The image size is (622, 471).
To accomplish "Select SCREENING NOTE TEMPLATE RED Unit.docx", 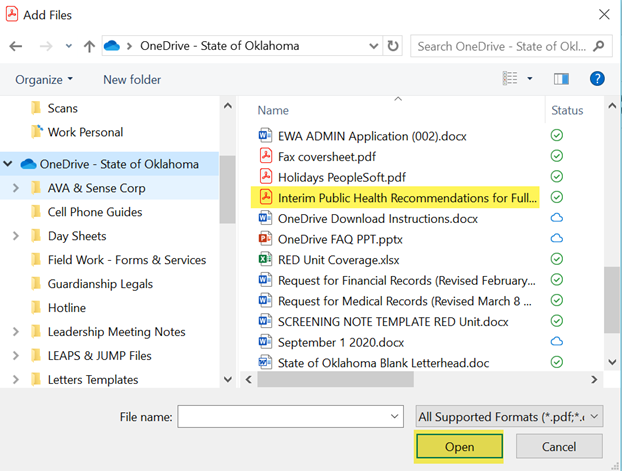I will 393,321.
